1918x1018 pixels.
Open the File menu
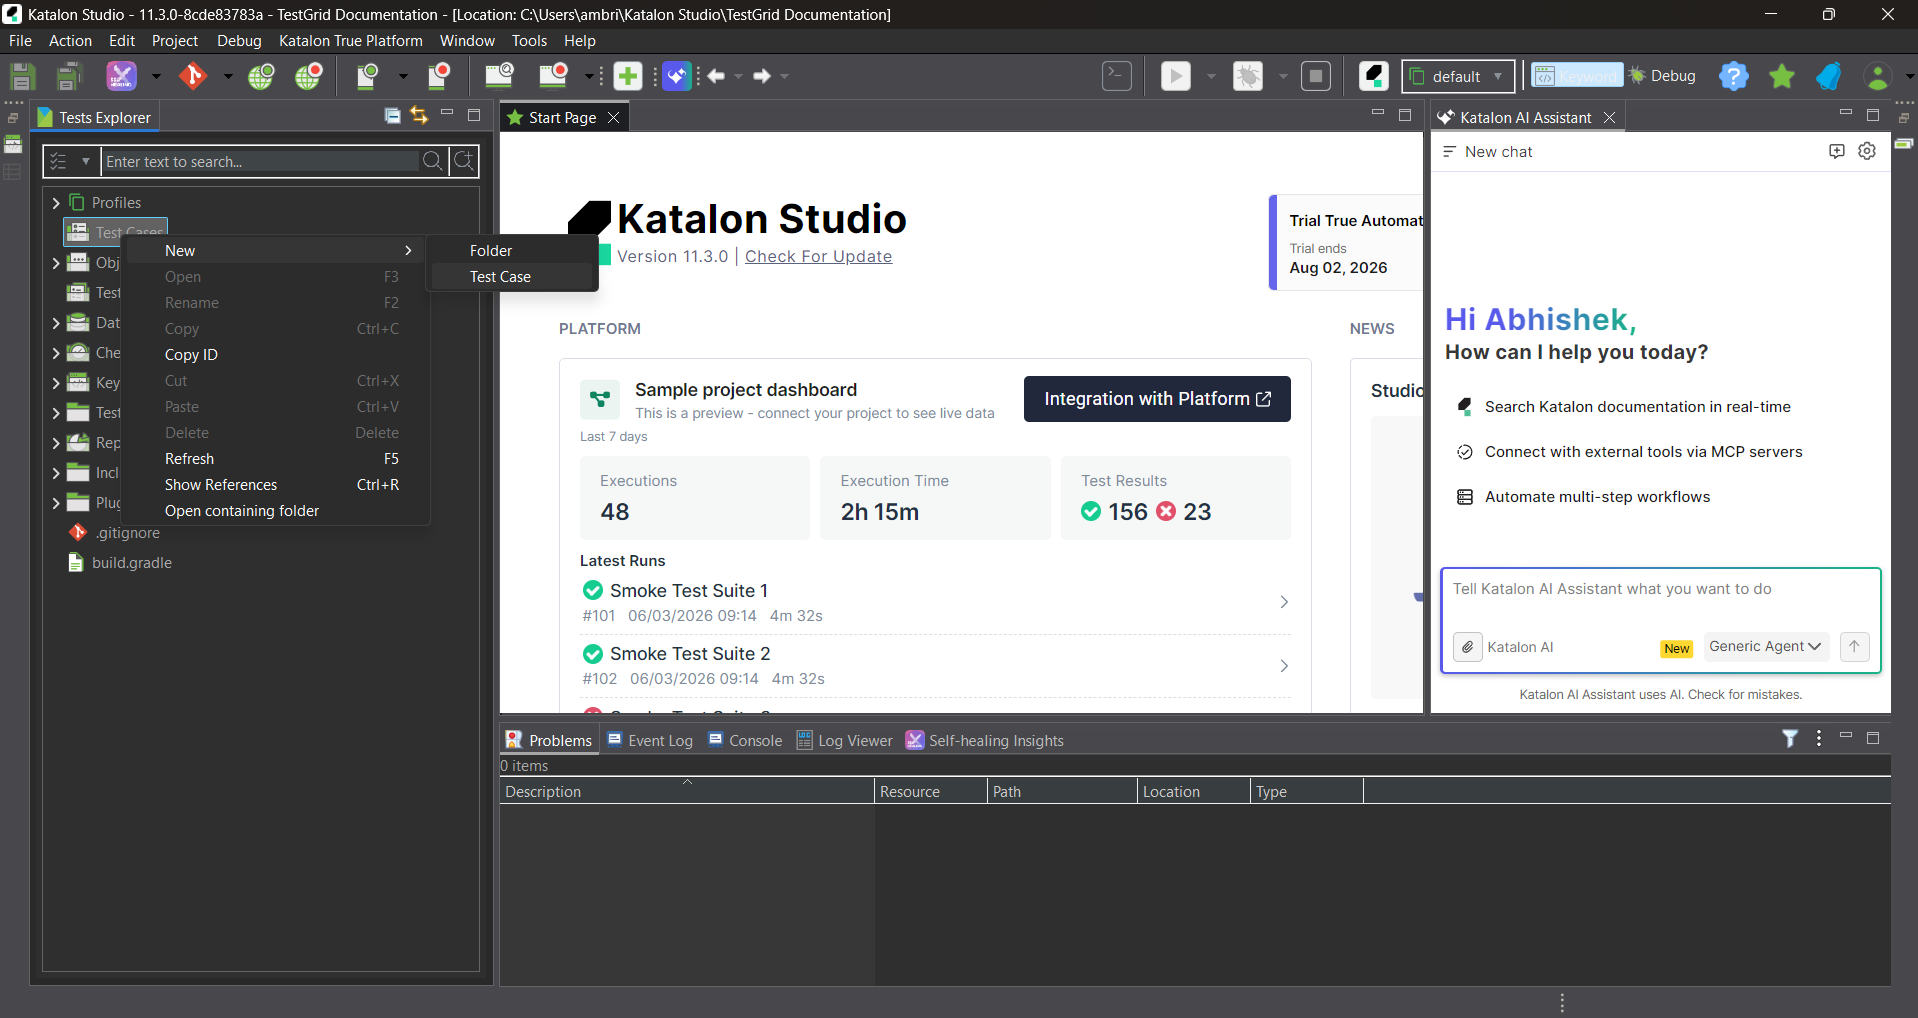tap(20, 41)
